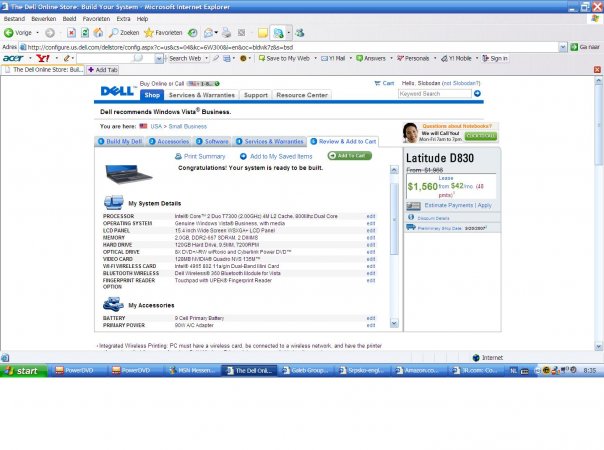Click the green Add to Cart button
This screenshot has height=450, width=604.
350,156
